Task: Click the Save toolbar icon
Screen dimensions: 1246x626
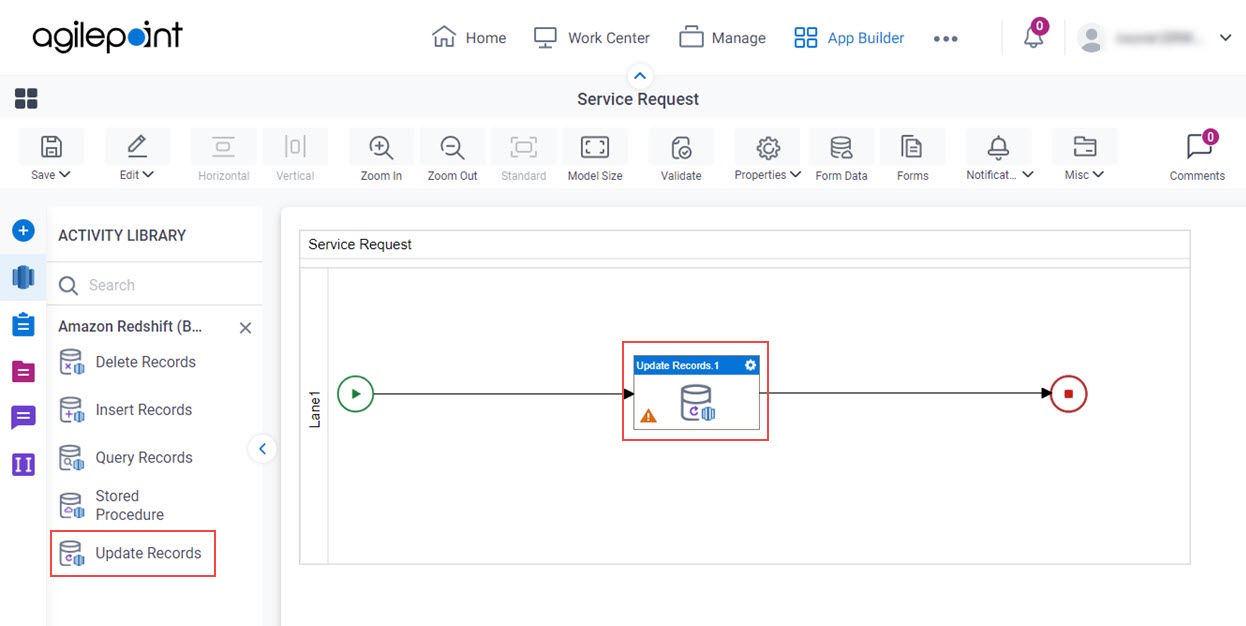Action: point(51,147)
